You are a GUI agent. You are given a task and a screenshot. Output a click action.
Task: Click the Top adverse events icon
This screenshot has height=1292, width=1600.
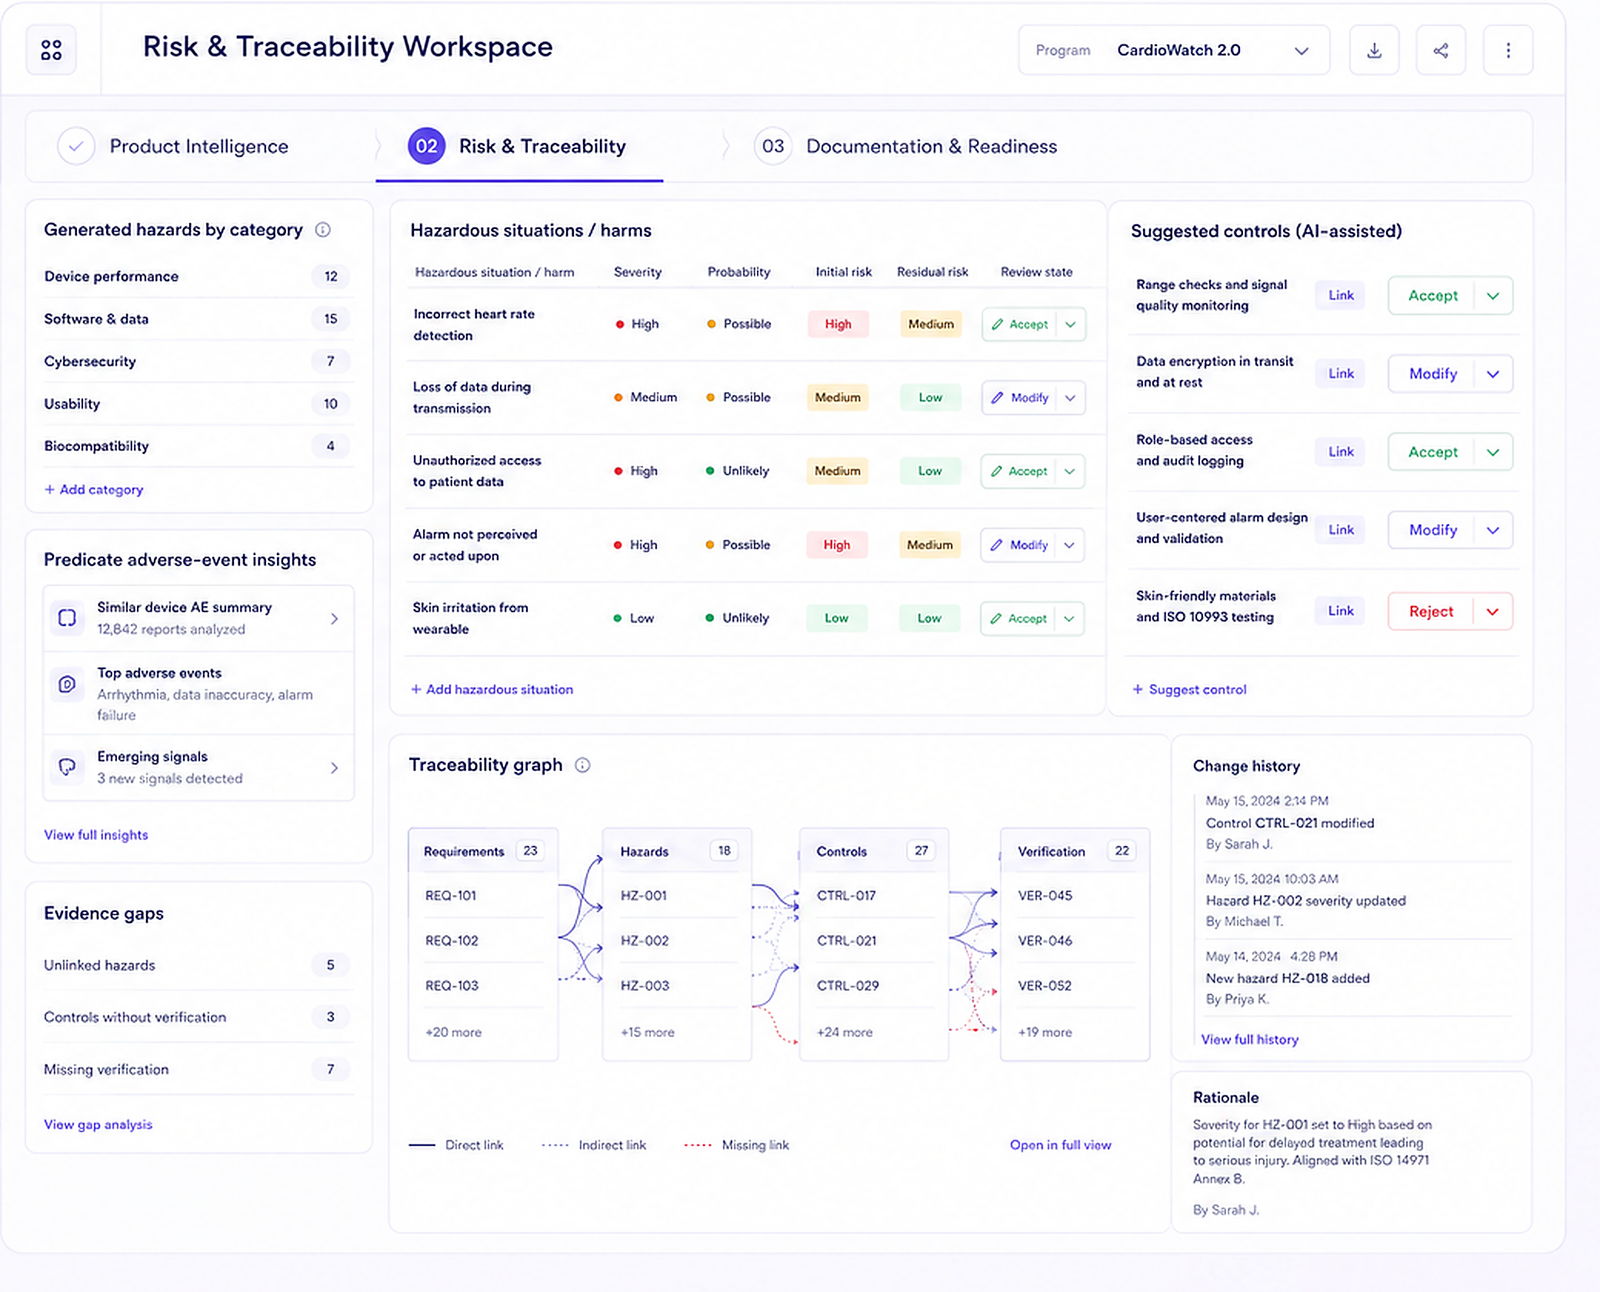click(67, 684)
